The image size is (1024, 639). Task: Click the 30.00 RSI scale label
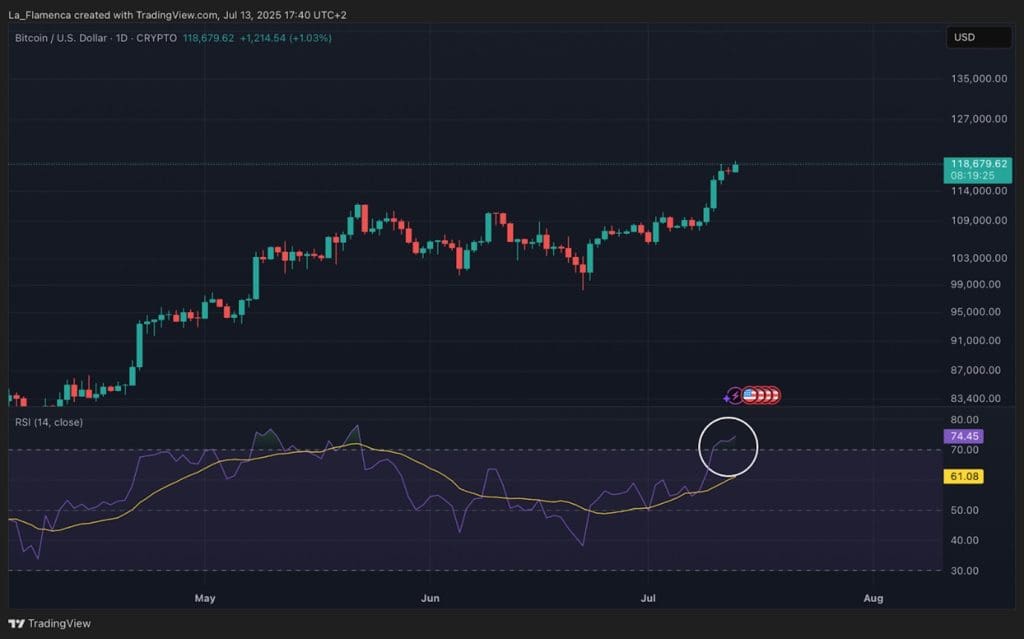tap(965, 570)
